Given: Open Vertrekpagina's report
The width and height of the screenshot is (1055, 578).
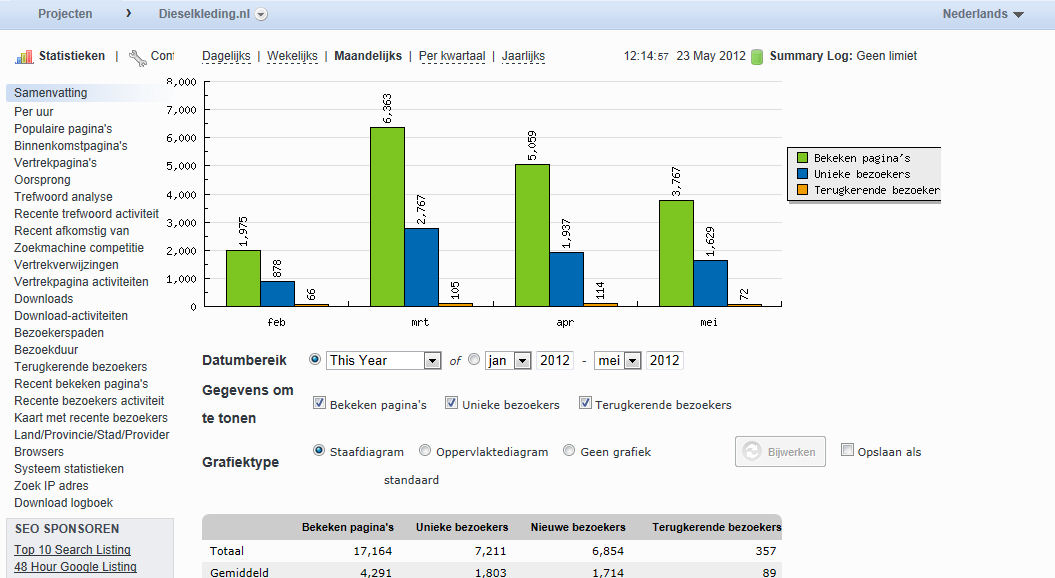Looking at the screenshot, I should (x=55, y=163).
